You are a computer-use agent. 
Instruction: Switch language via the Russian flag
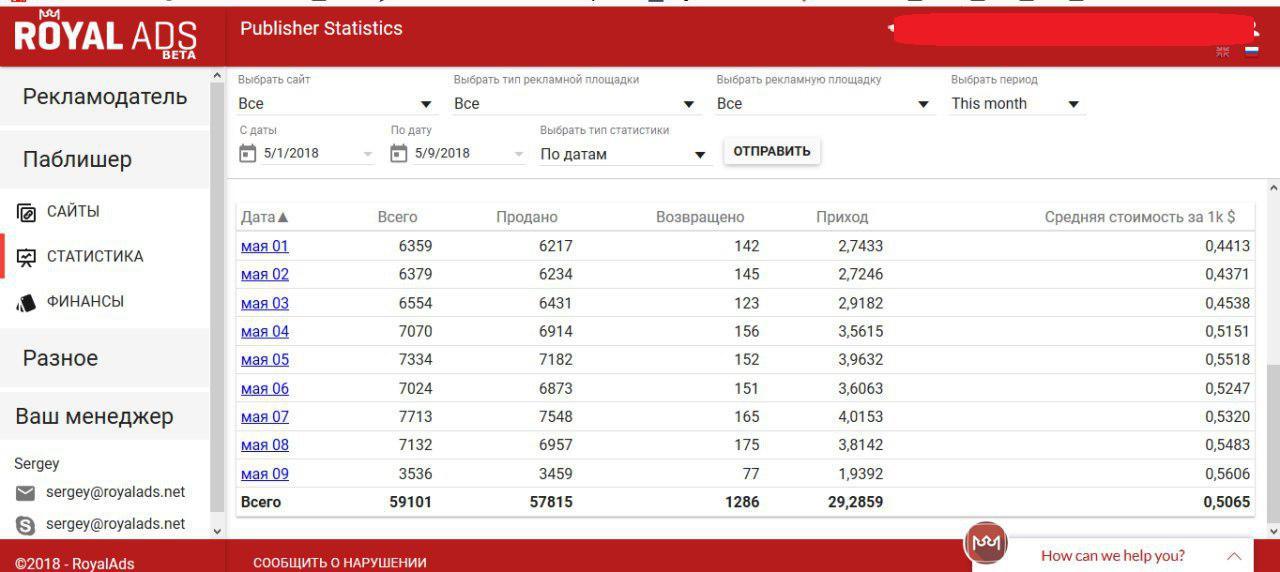1251,51
